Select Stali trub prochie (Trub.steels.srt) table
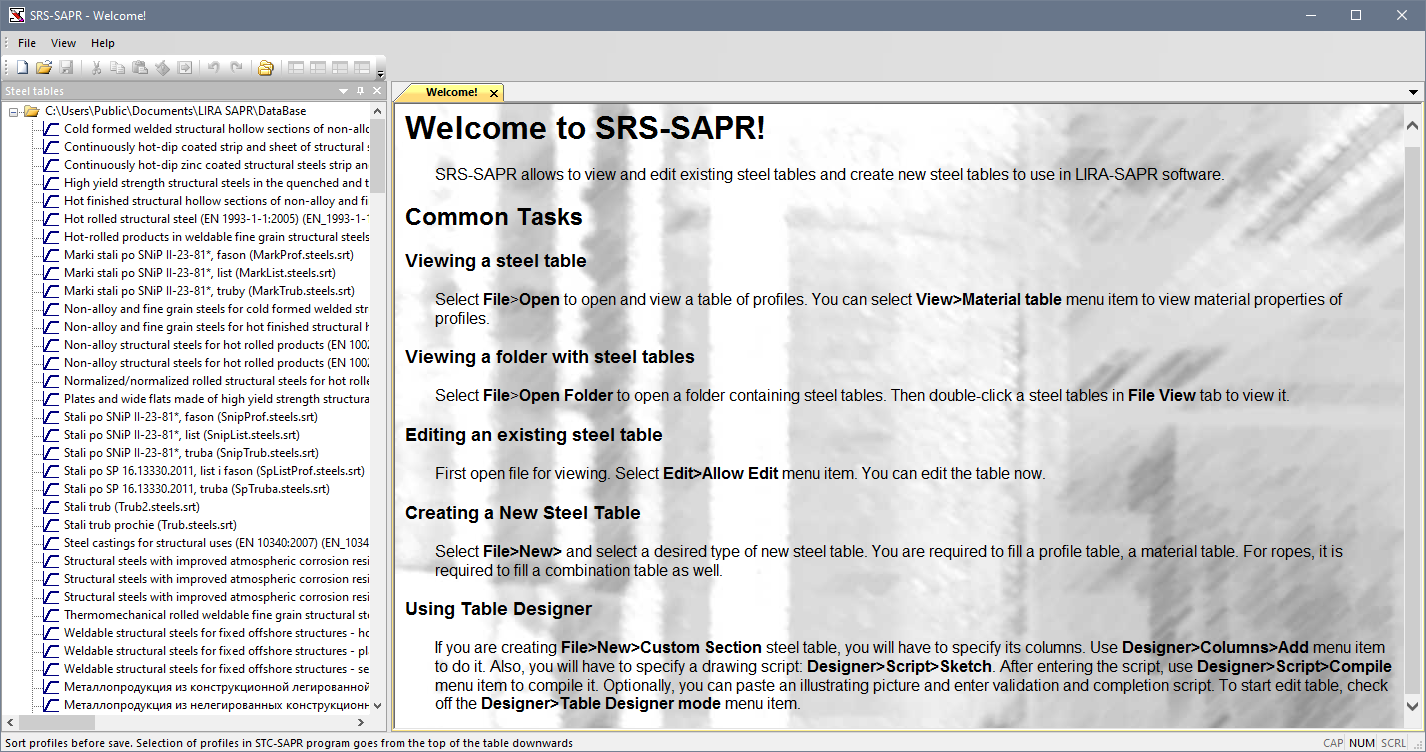This screenshot has height=752, width=1426. click(x=150, y=525)
